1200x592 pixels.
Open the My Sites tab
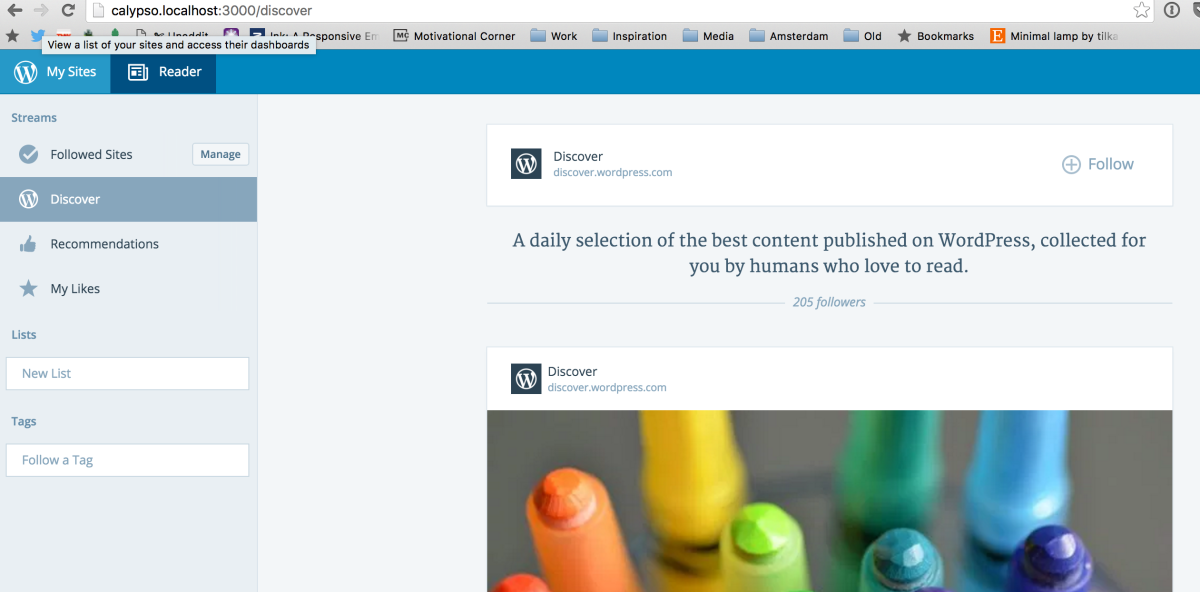coord(55,72)
